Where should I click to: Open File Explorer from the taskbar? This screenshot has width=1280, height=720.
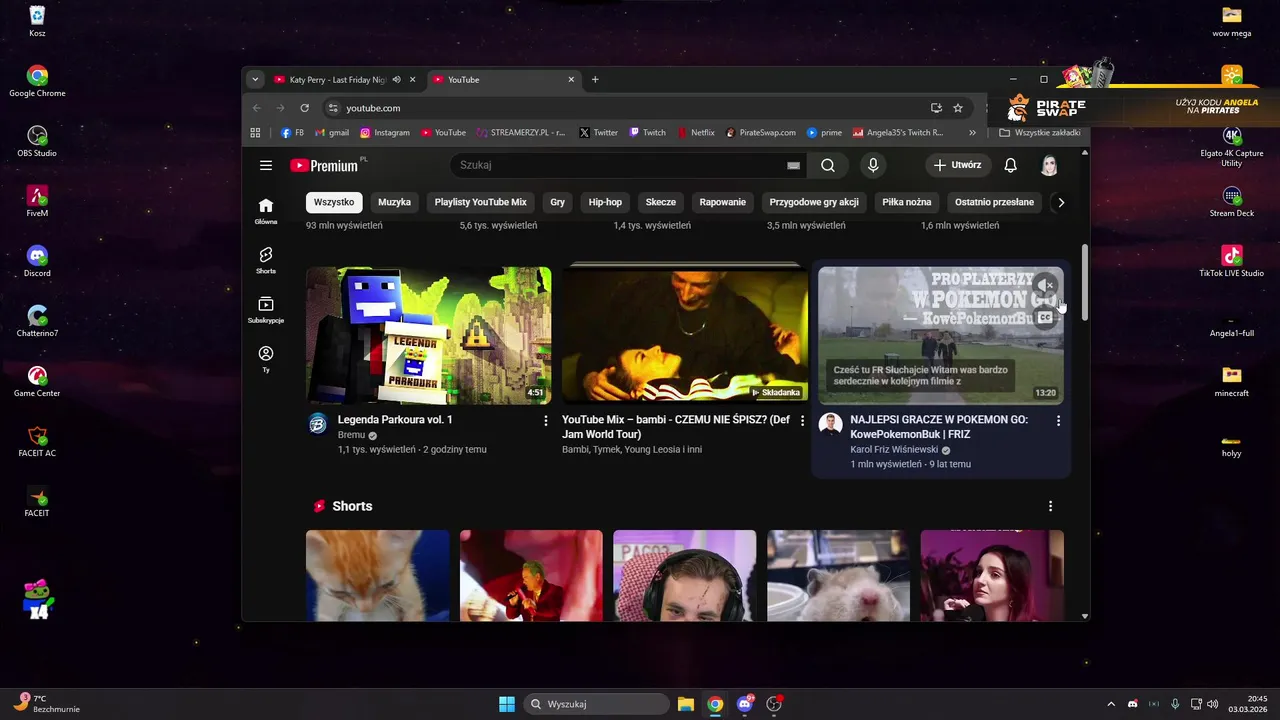685,704
